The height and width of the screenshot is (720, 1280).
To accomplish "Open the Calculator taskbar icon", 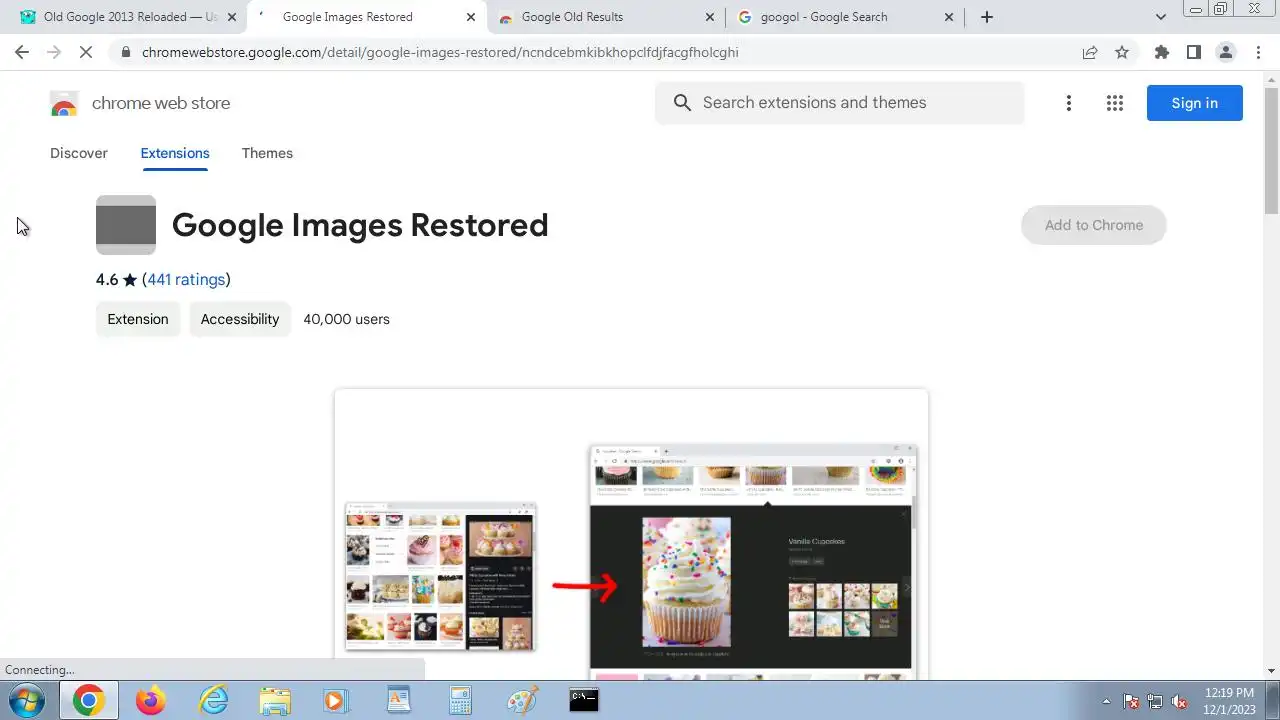I will [460, 700].
